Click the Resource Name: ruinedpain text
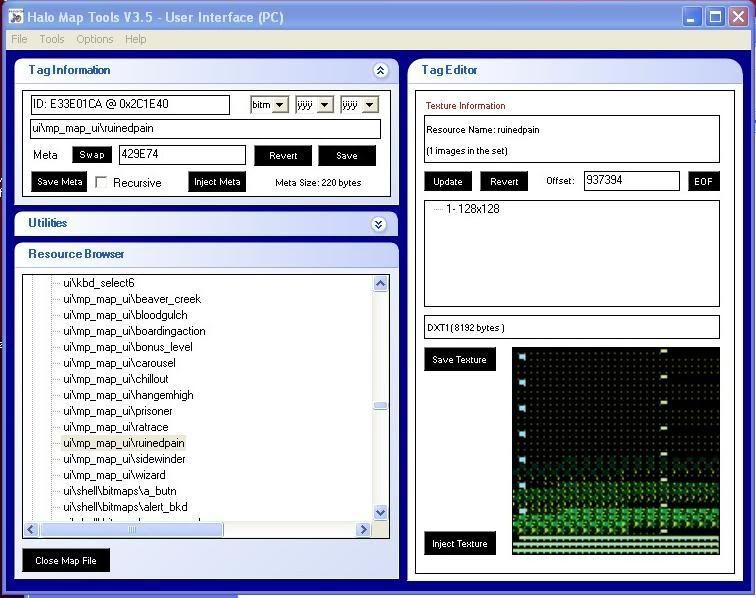 coord(483,130)
